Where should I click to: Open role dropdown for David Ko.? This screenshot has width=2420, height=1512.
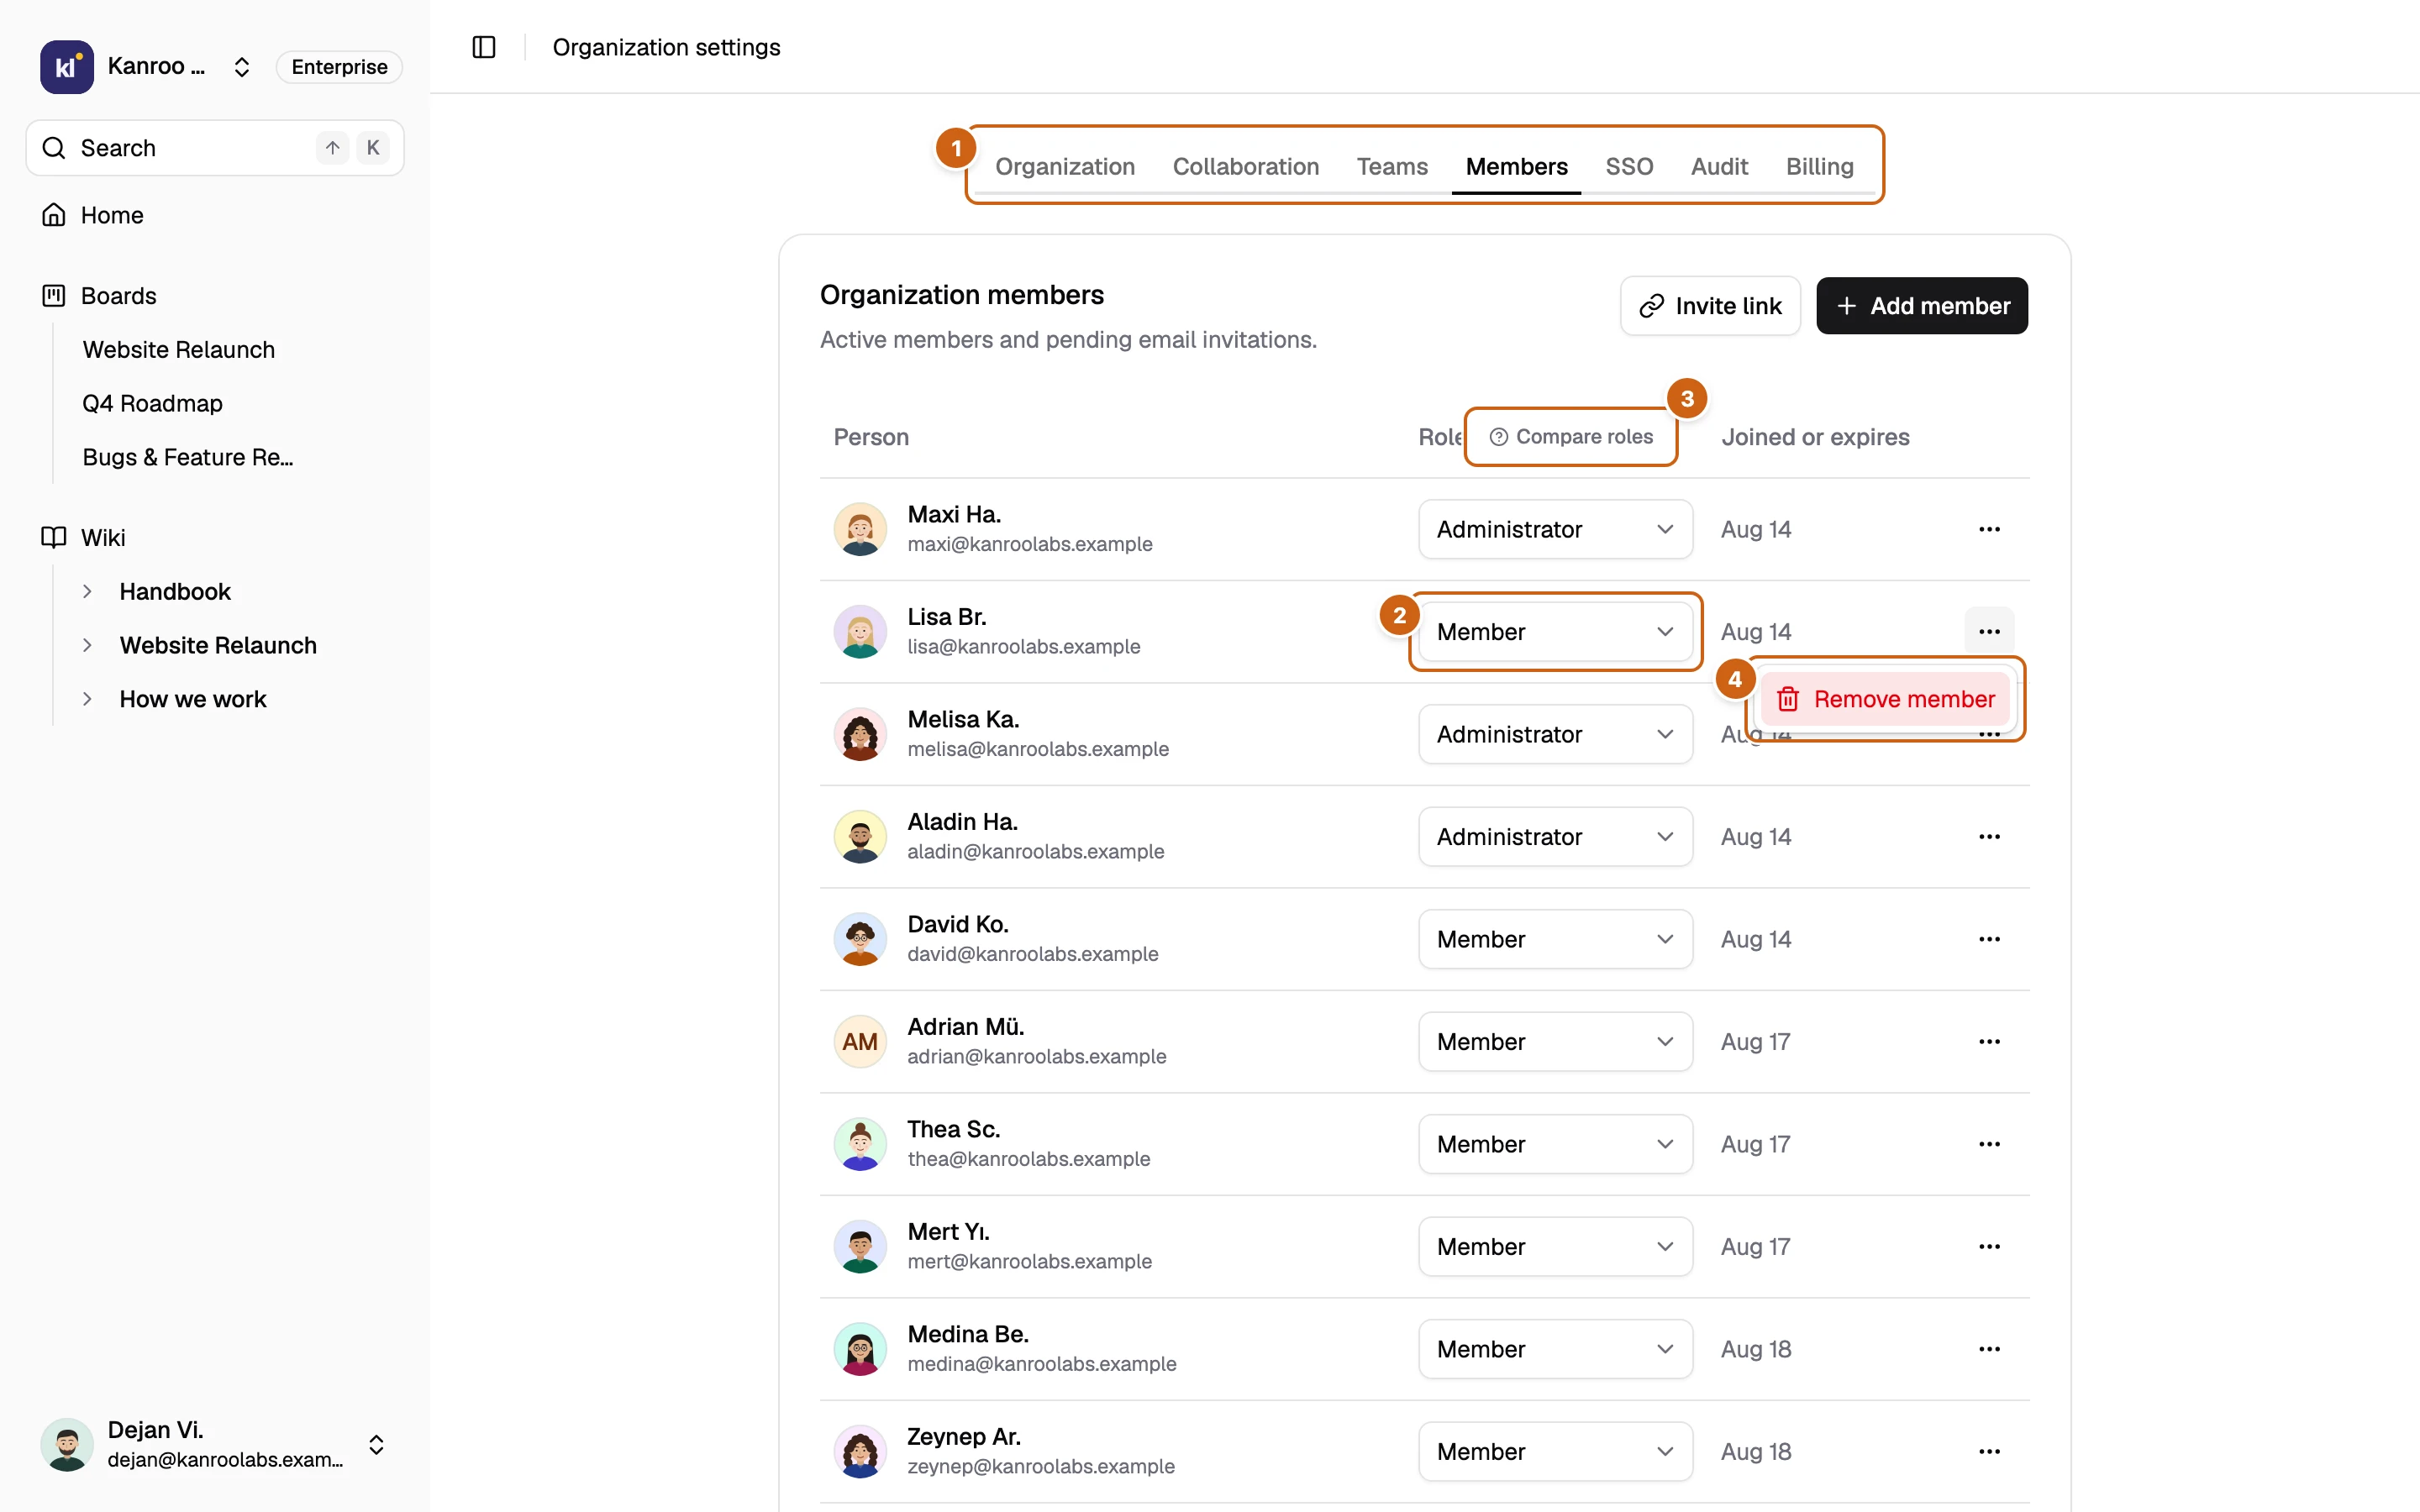pyautogui.click(x=1555, y=939)
